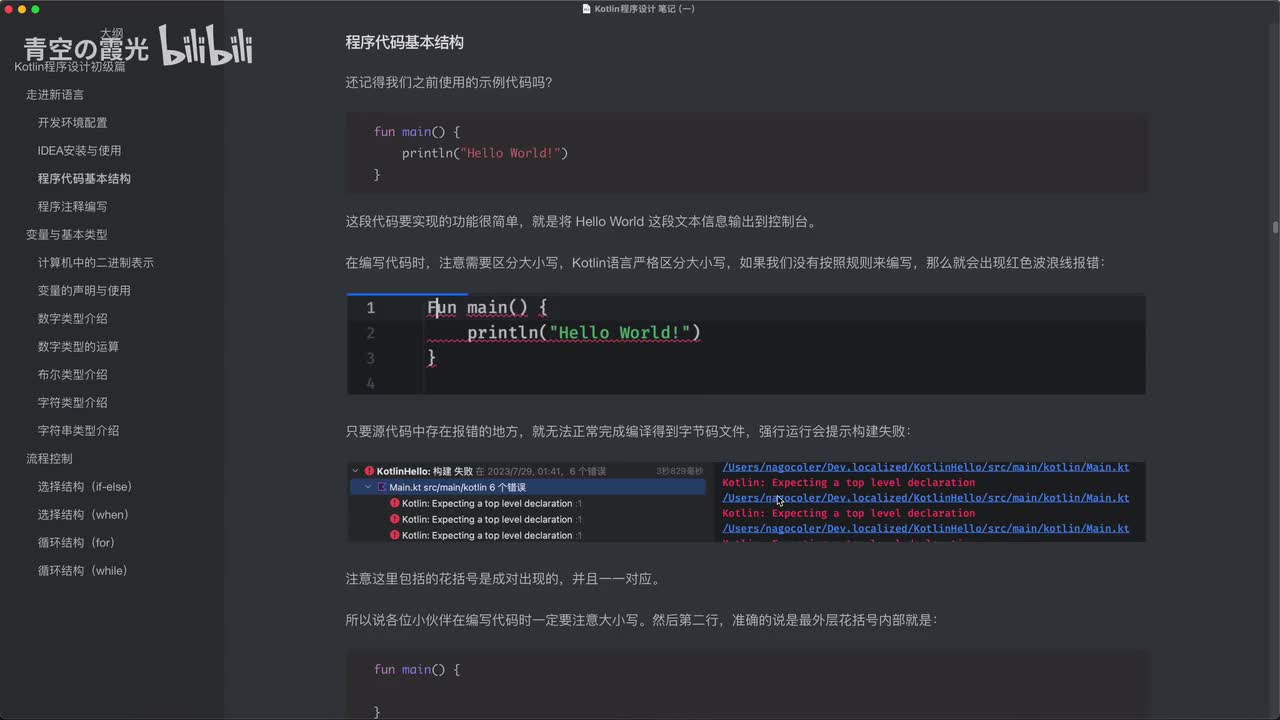Click the yellow minimize window button
1280x720 pixels.
tap(22, 9)
